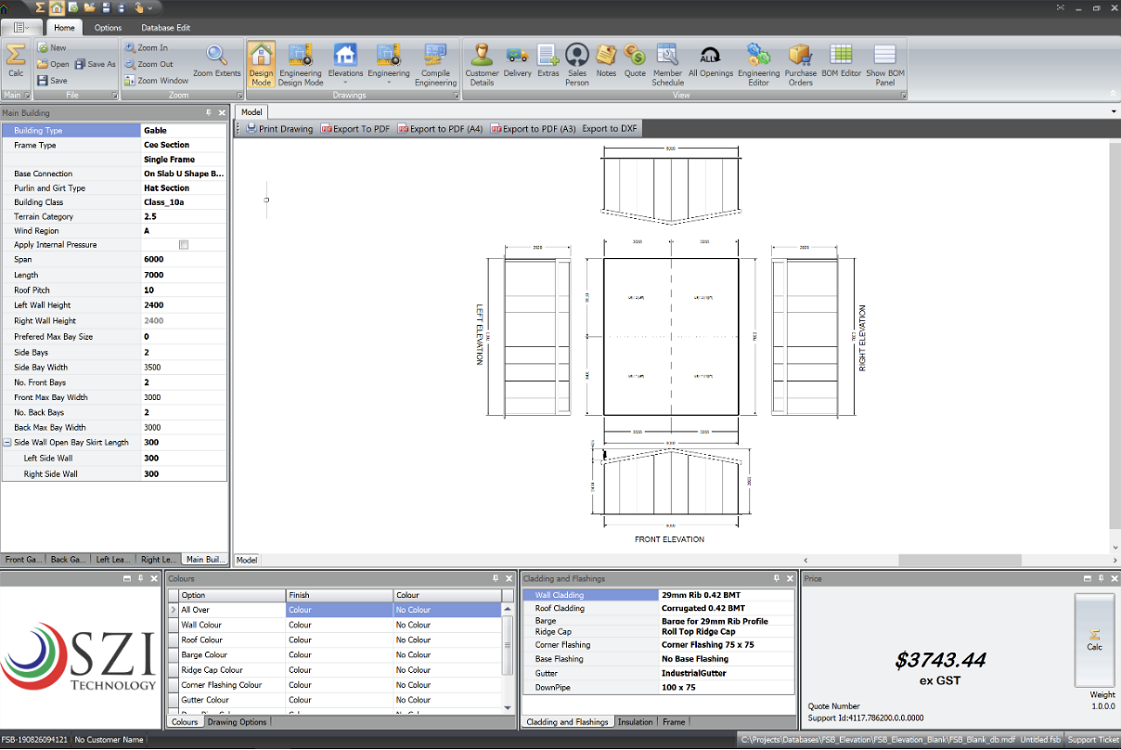Screen dimensions: 1121x750
Task: Pin the Main Building panel
Action: (x=208, y=112)
